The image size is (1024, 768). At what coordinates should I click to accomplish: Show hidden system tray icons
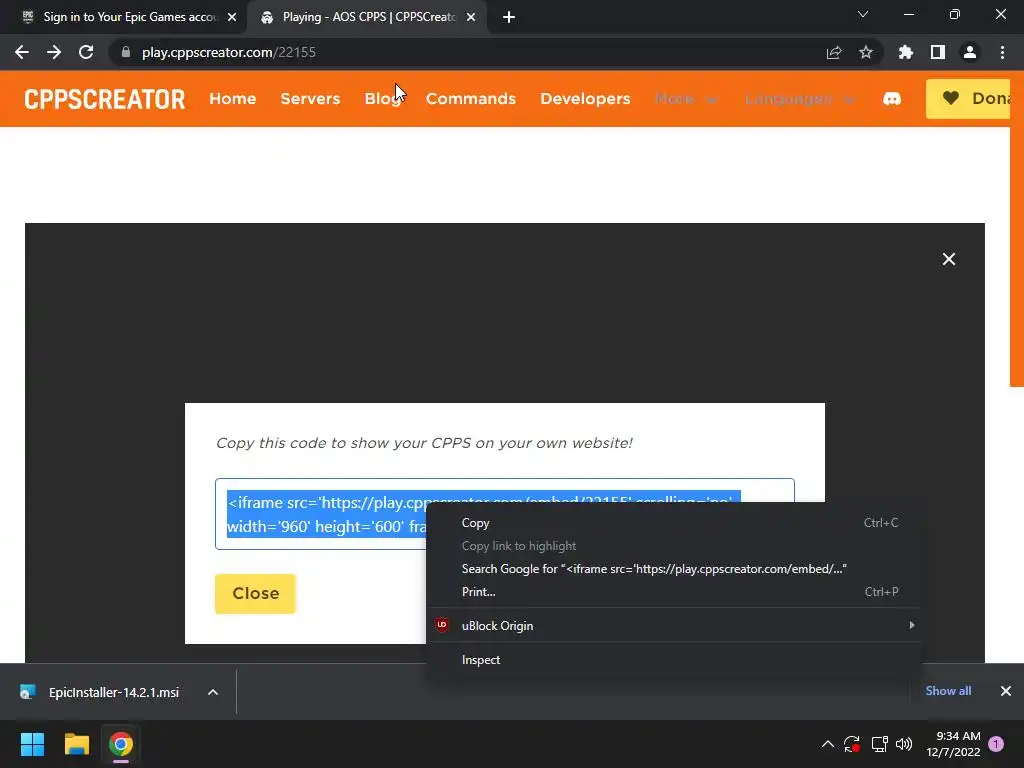(x=827, y=744)
